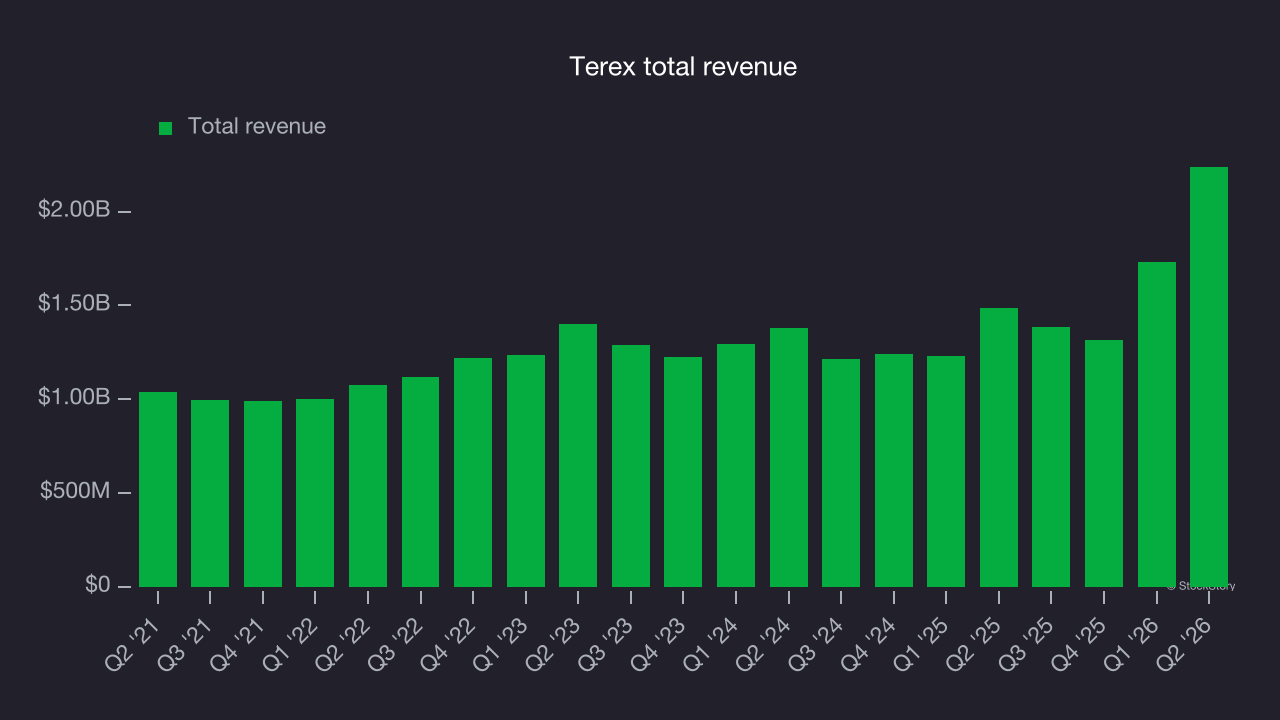Select the tallest Q2 '26 revenue bar
This screenshot has width=1280, height=720.
tap(1209, 377)
